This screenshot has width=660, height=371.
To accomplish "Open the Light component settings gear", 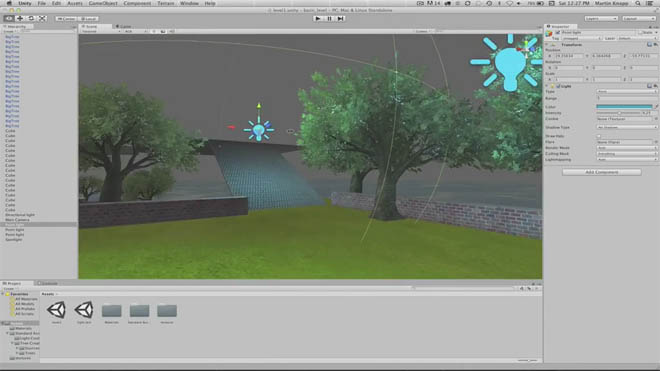I will pyautogui.click(x=655, y=86).
